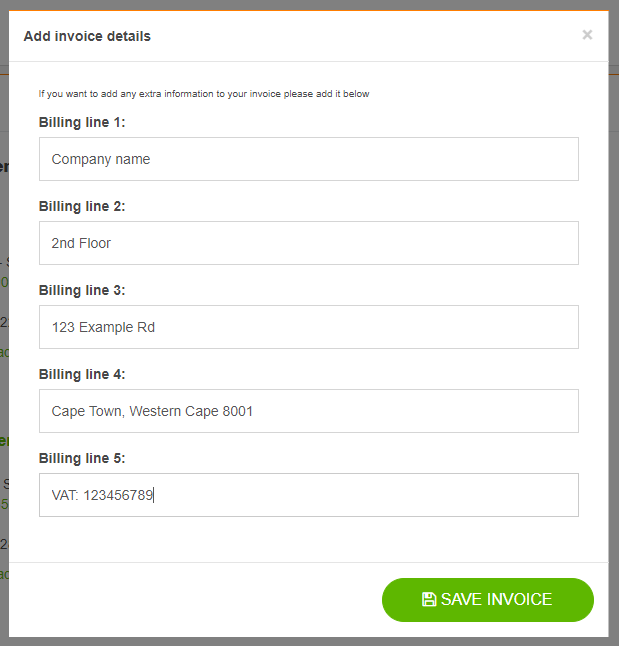Click the INVOICE word on green button
Image resolution: width=619 pixels, height=646 pixels.
point(519,599)
